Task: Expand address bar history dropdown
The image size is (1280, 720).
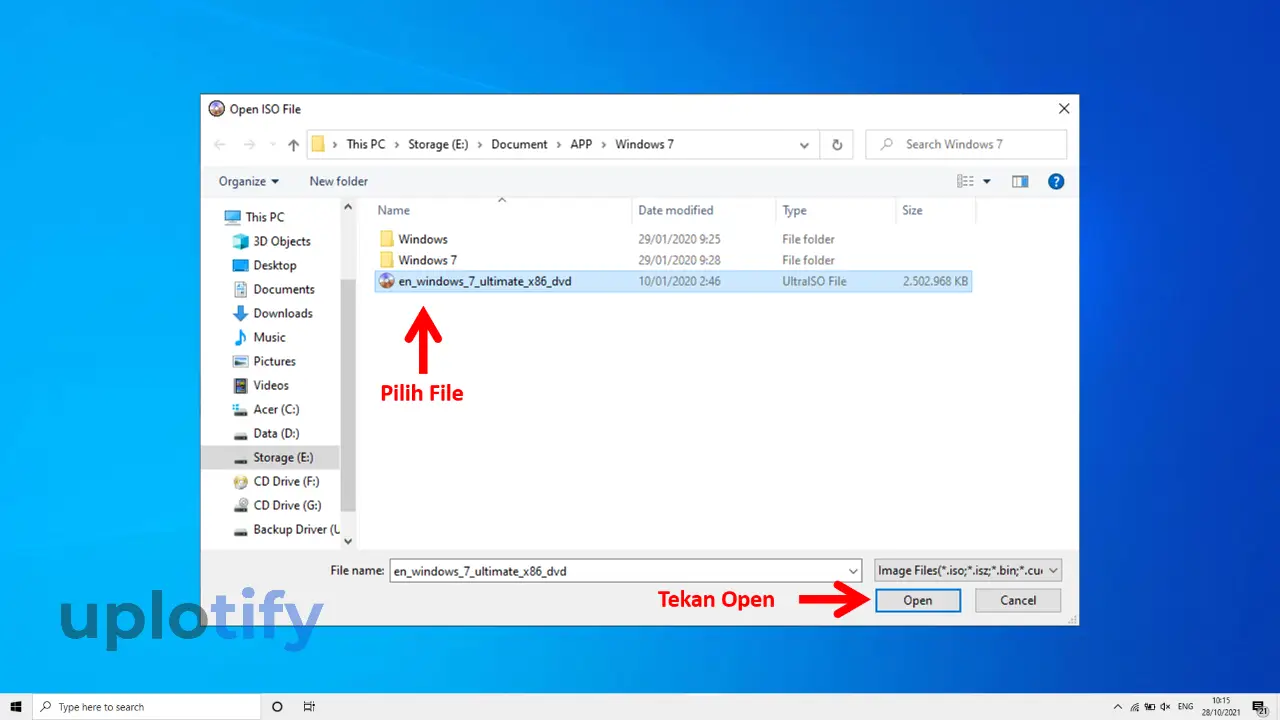Action: pyautogui.click(x=804, y=145)
